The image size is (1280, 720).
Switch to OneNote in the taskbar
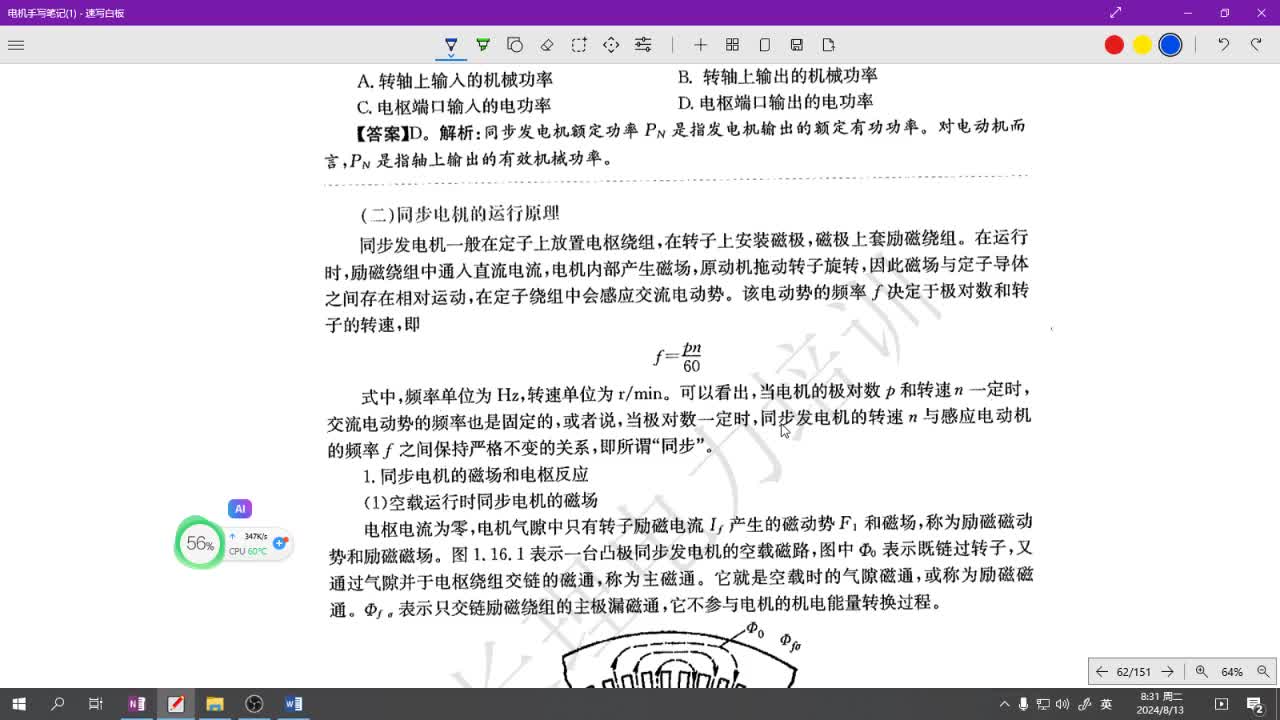[x=136, y=704]
